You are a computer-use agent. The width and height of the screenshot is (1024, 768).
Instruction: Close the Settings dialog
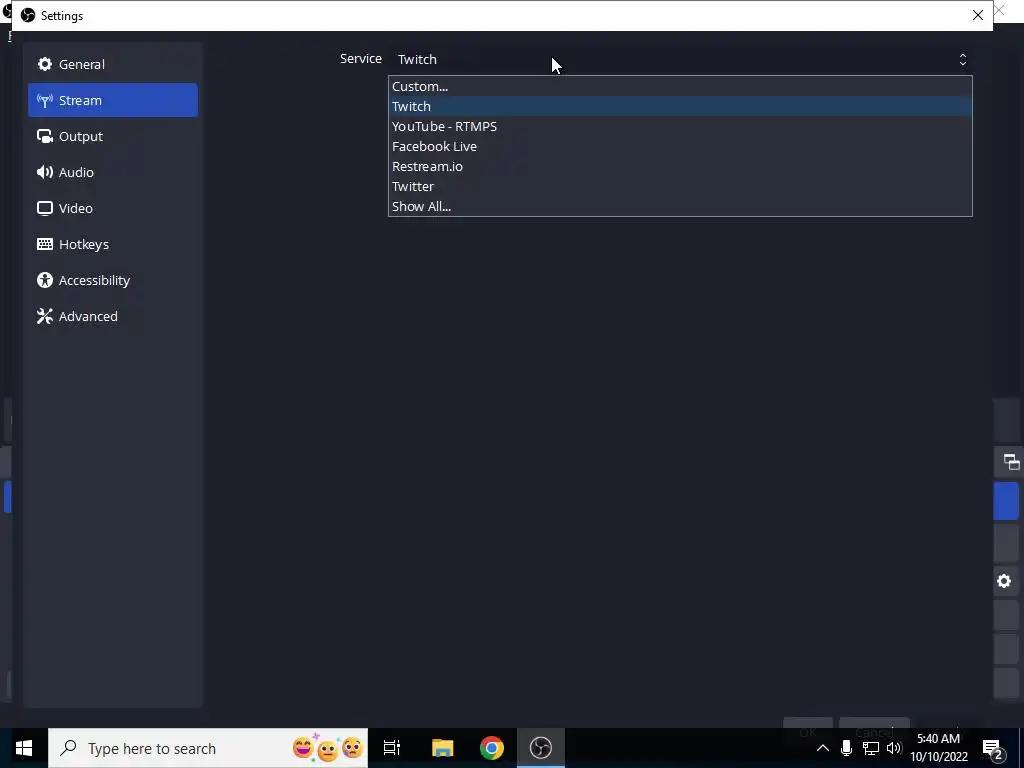click(978, 15)
